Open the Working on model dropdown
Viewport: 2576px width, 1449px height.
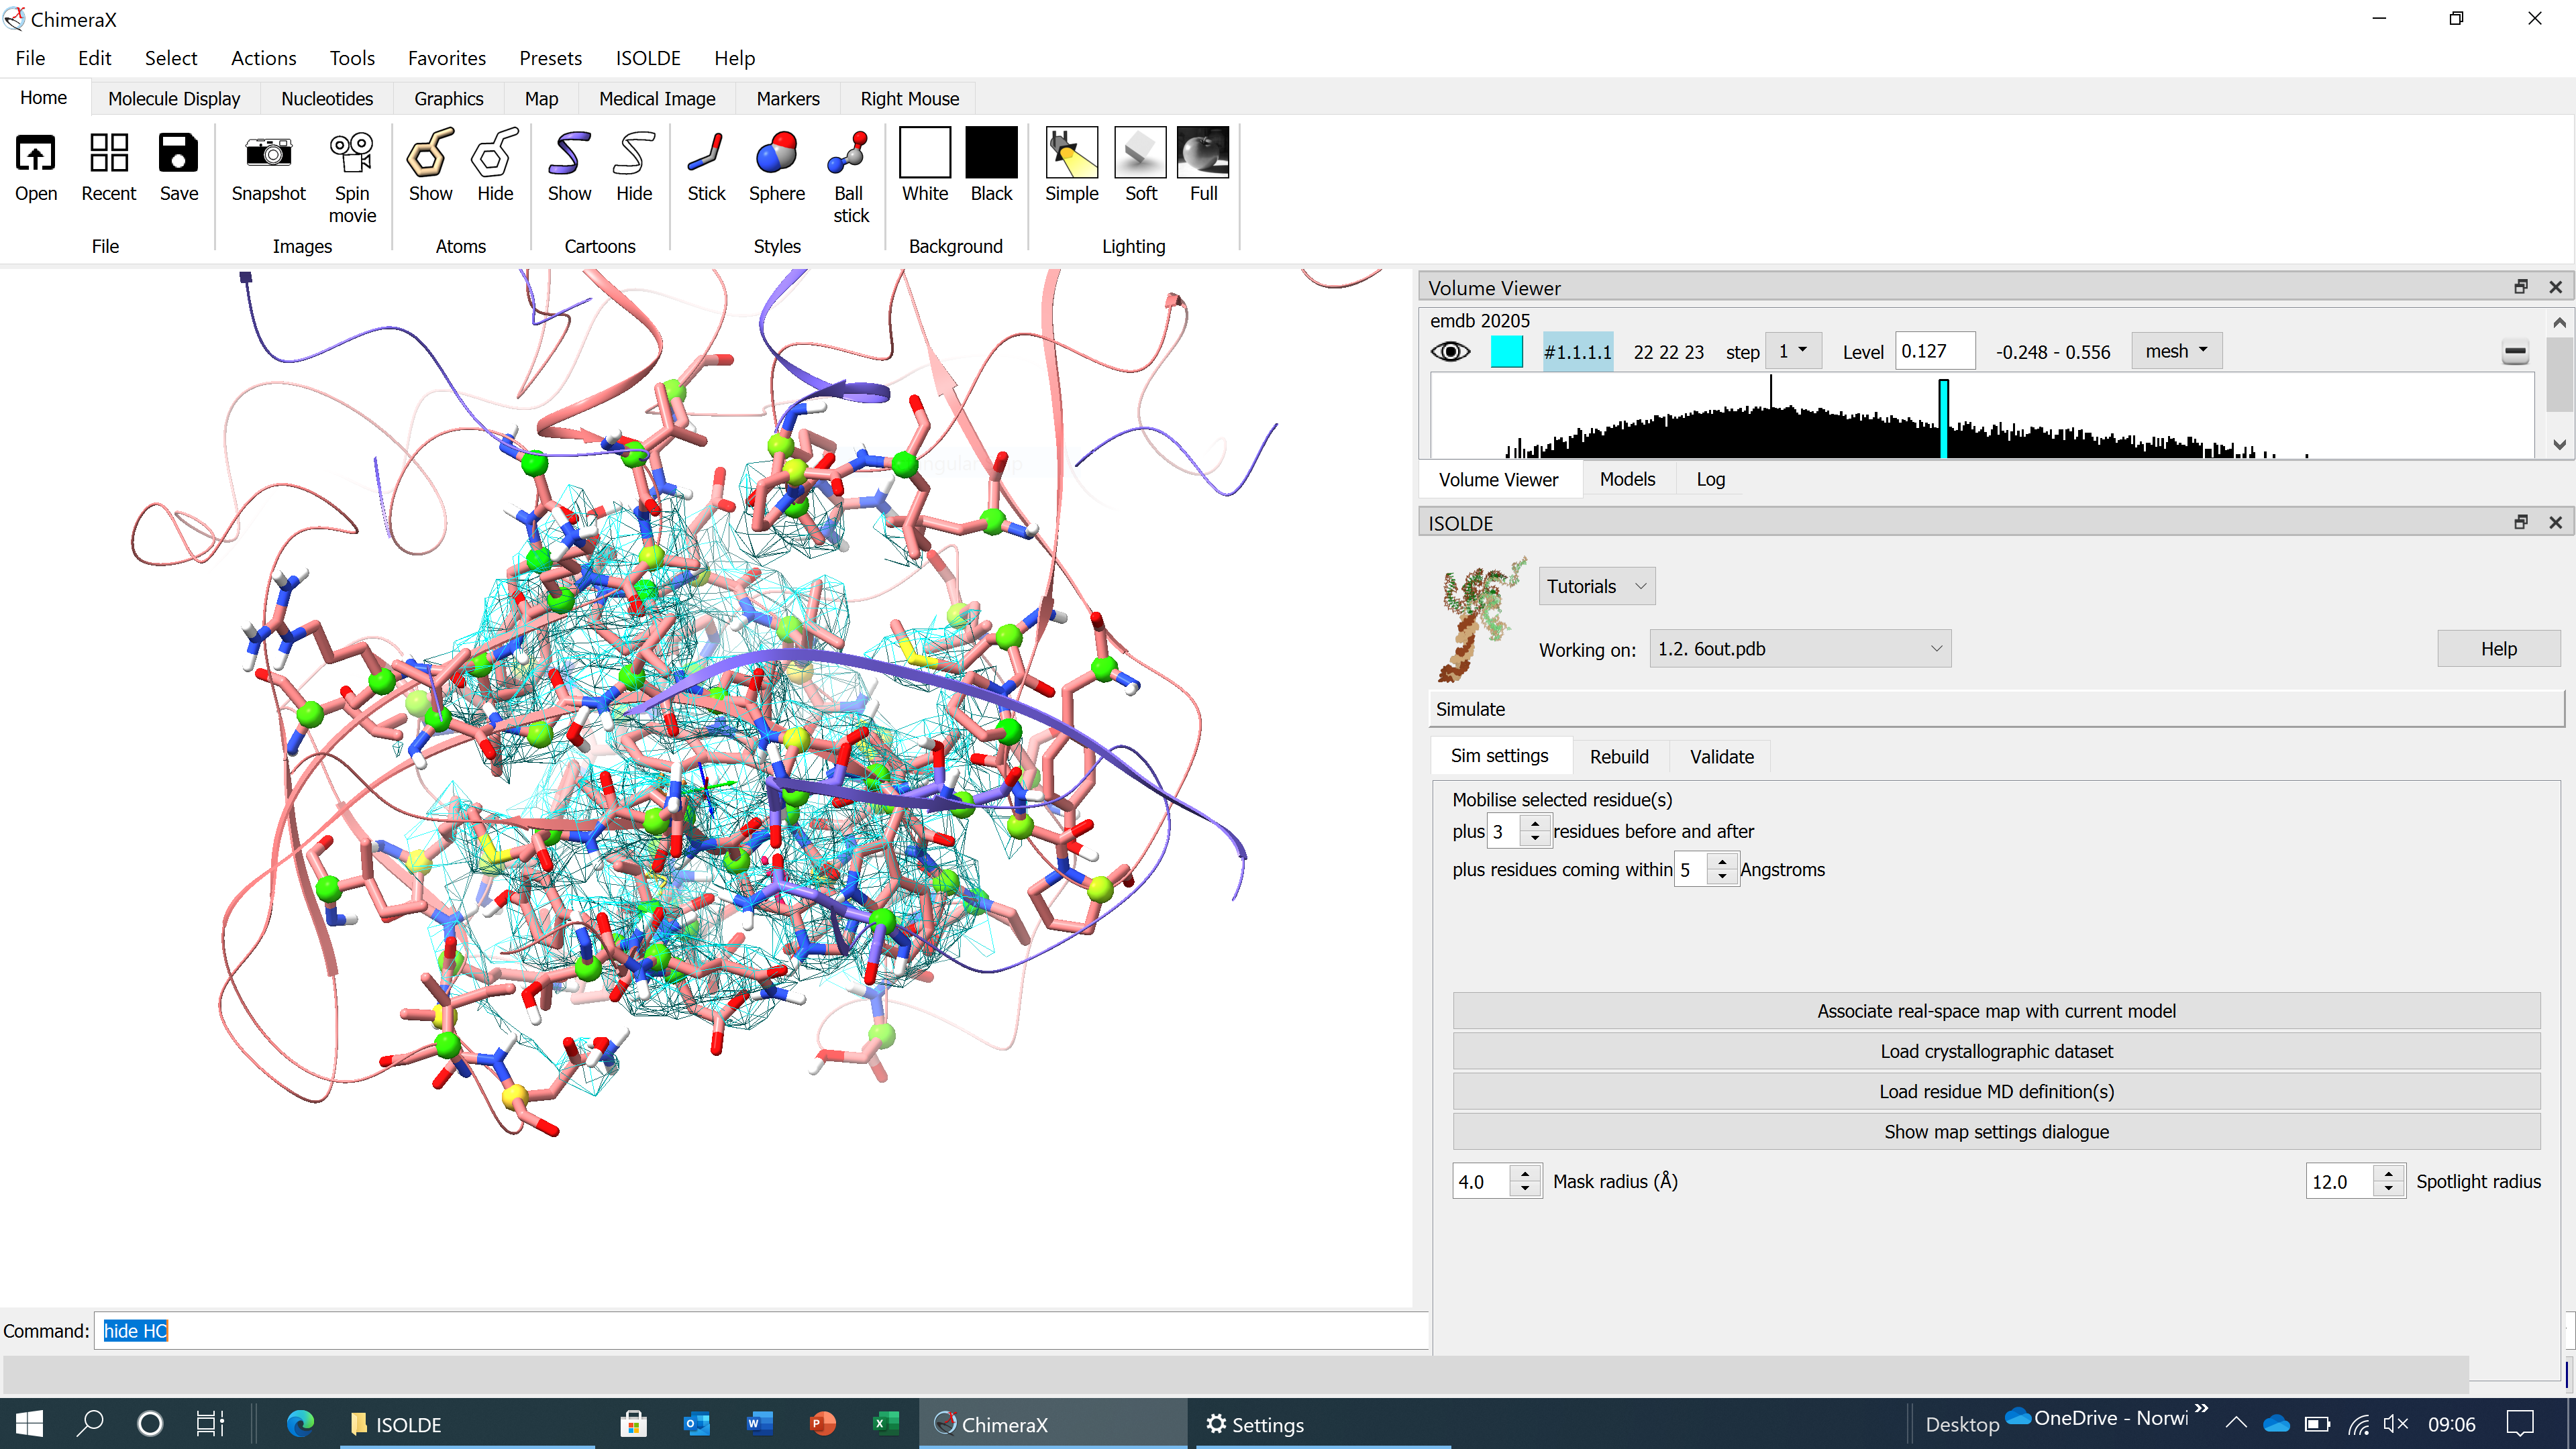point(1799,649)
